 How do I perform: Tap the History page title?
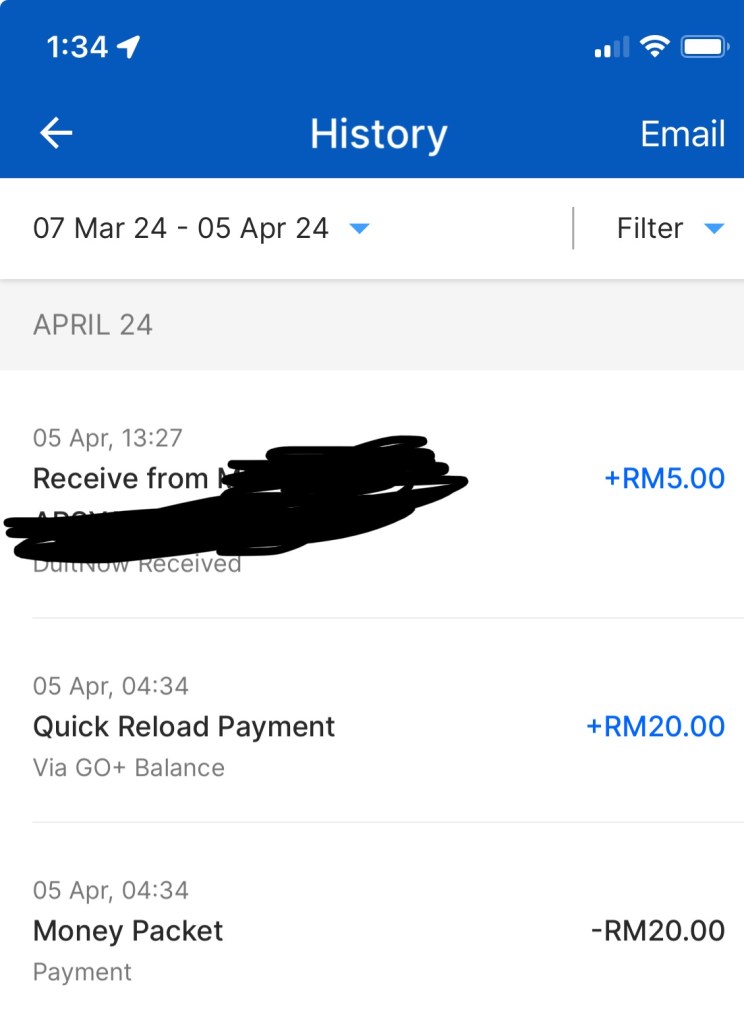coord(378,134)
